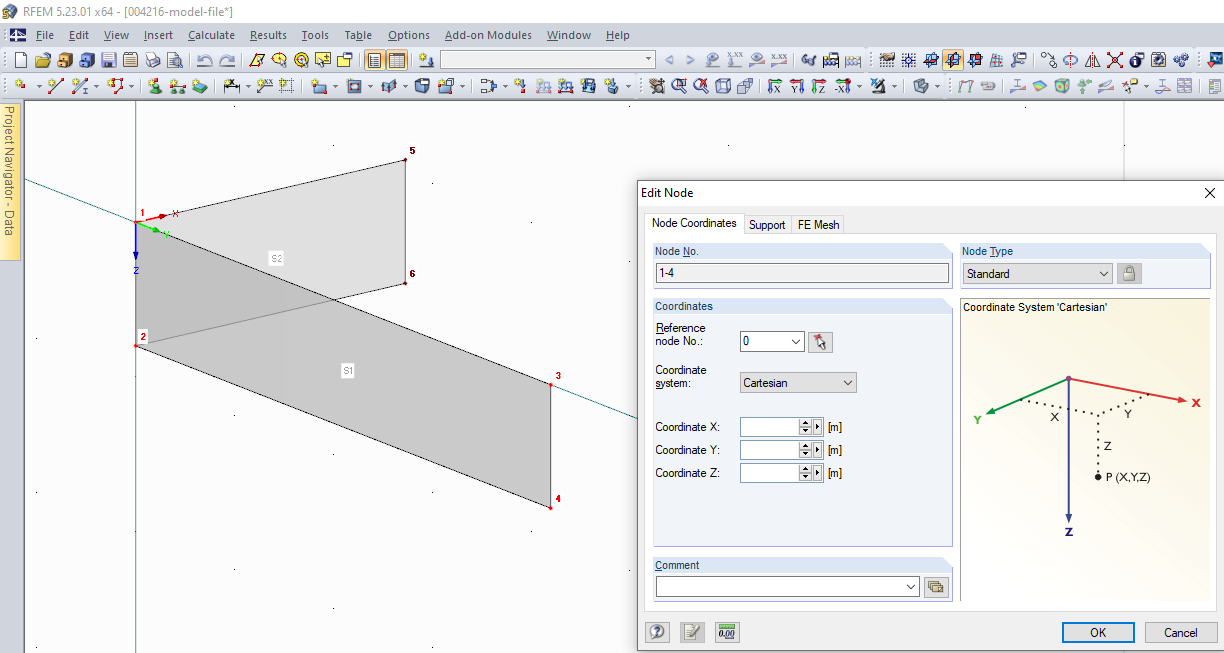The width and height of the screenshot is (1224, 653).
Task: Select the Node Coordinates tab
Action: 694,223
